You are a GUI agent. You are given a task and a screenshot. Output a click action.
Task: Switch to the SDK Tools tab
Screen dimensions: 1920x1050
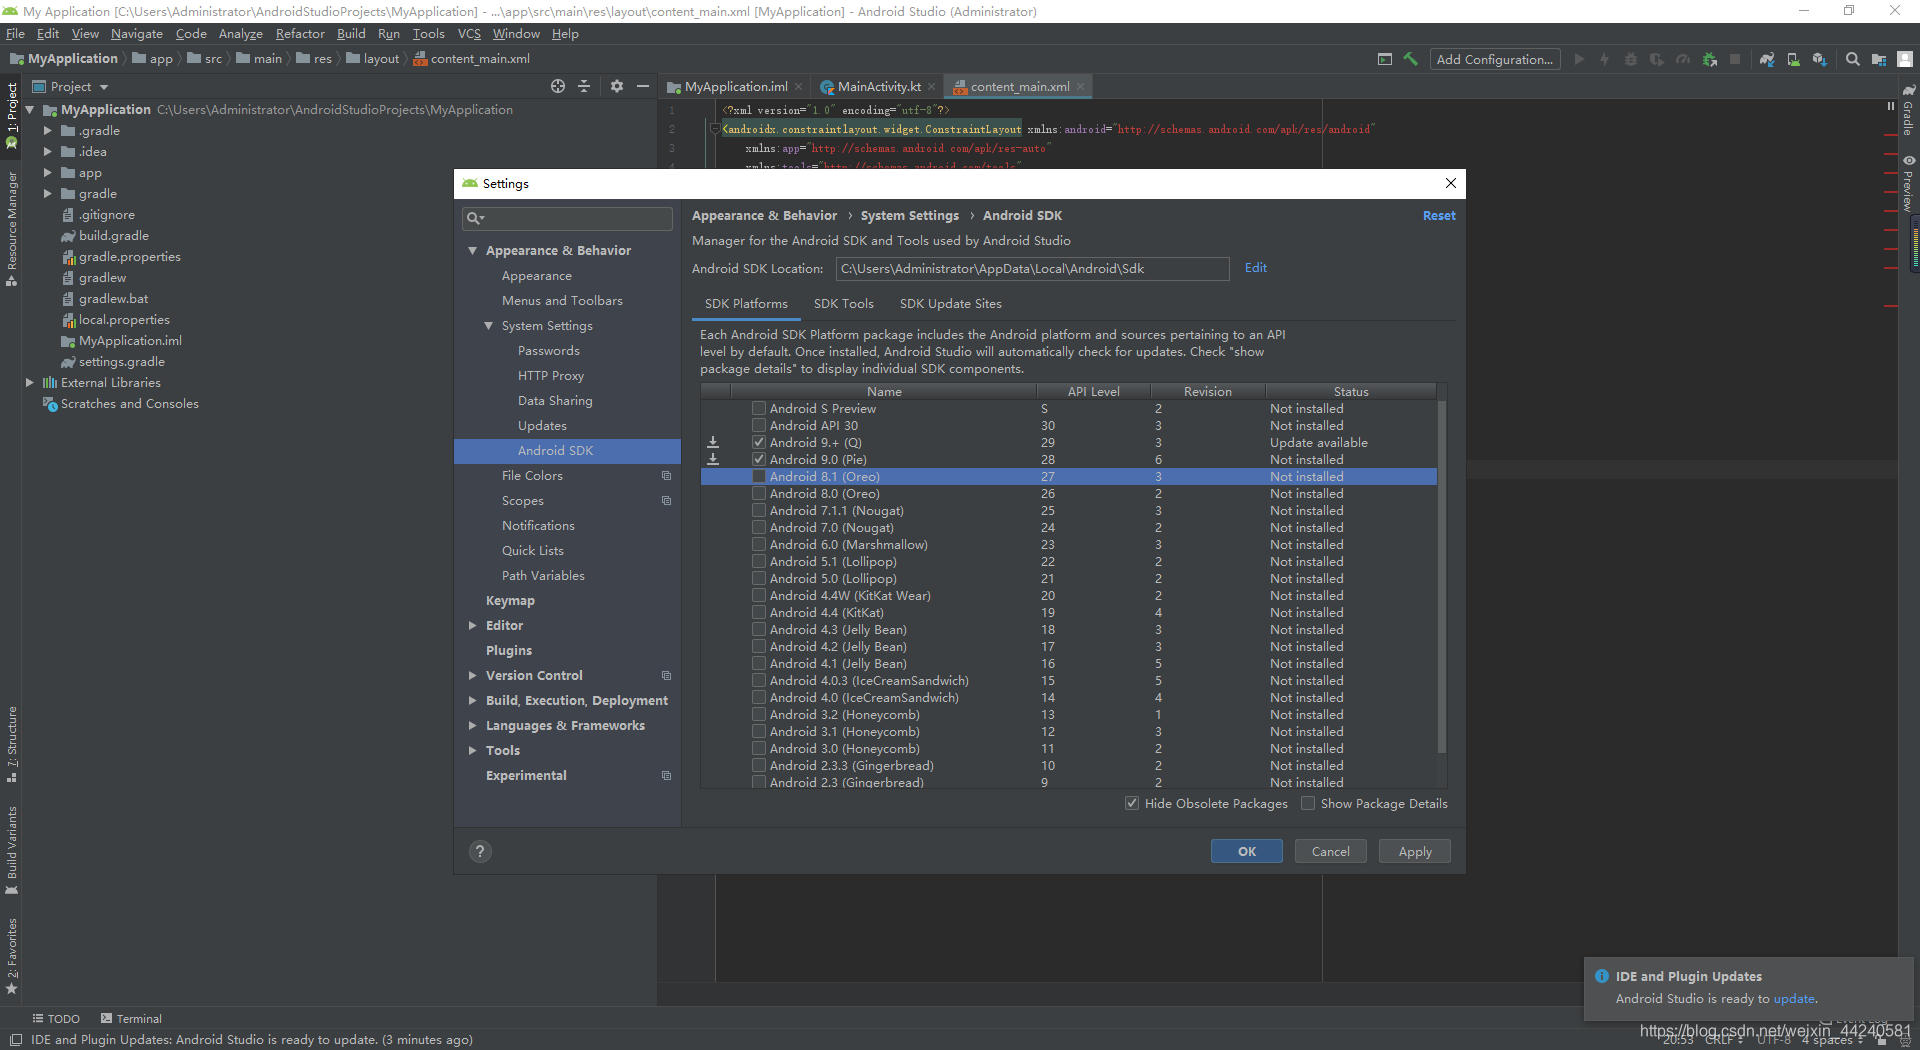pos(843,303)
